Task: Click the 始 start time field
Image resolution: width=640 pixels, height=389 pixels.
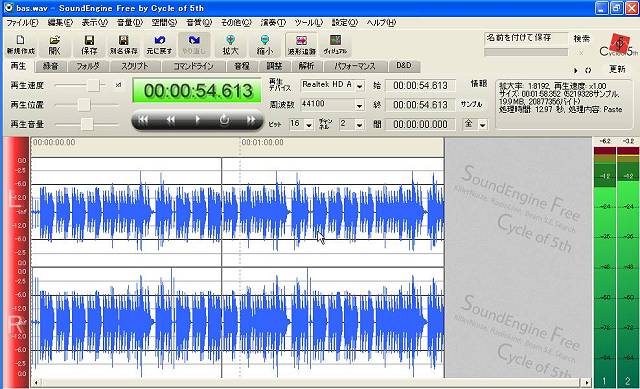Action: point(420,86)
